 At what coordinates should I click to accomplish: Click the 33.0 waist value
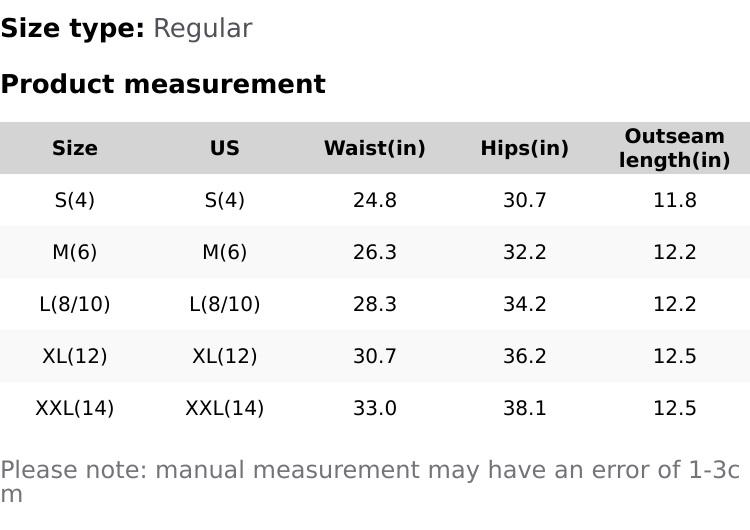[375, 408]
